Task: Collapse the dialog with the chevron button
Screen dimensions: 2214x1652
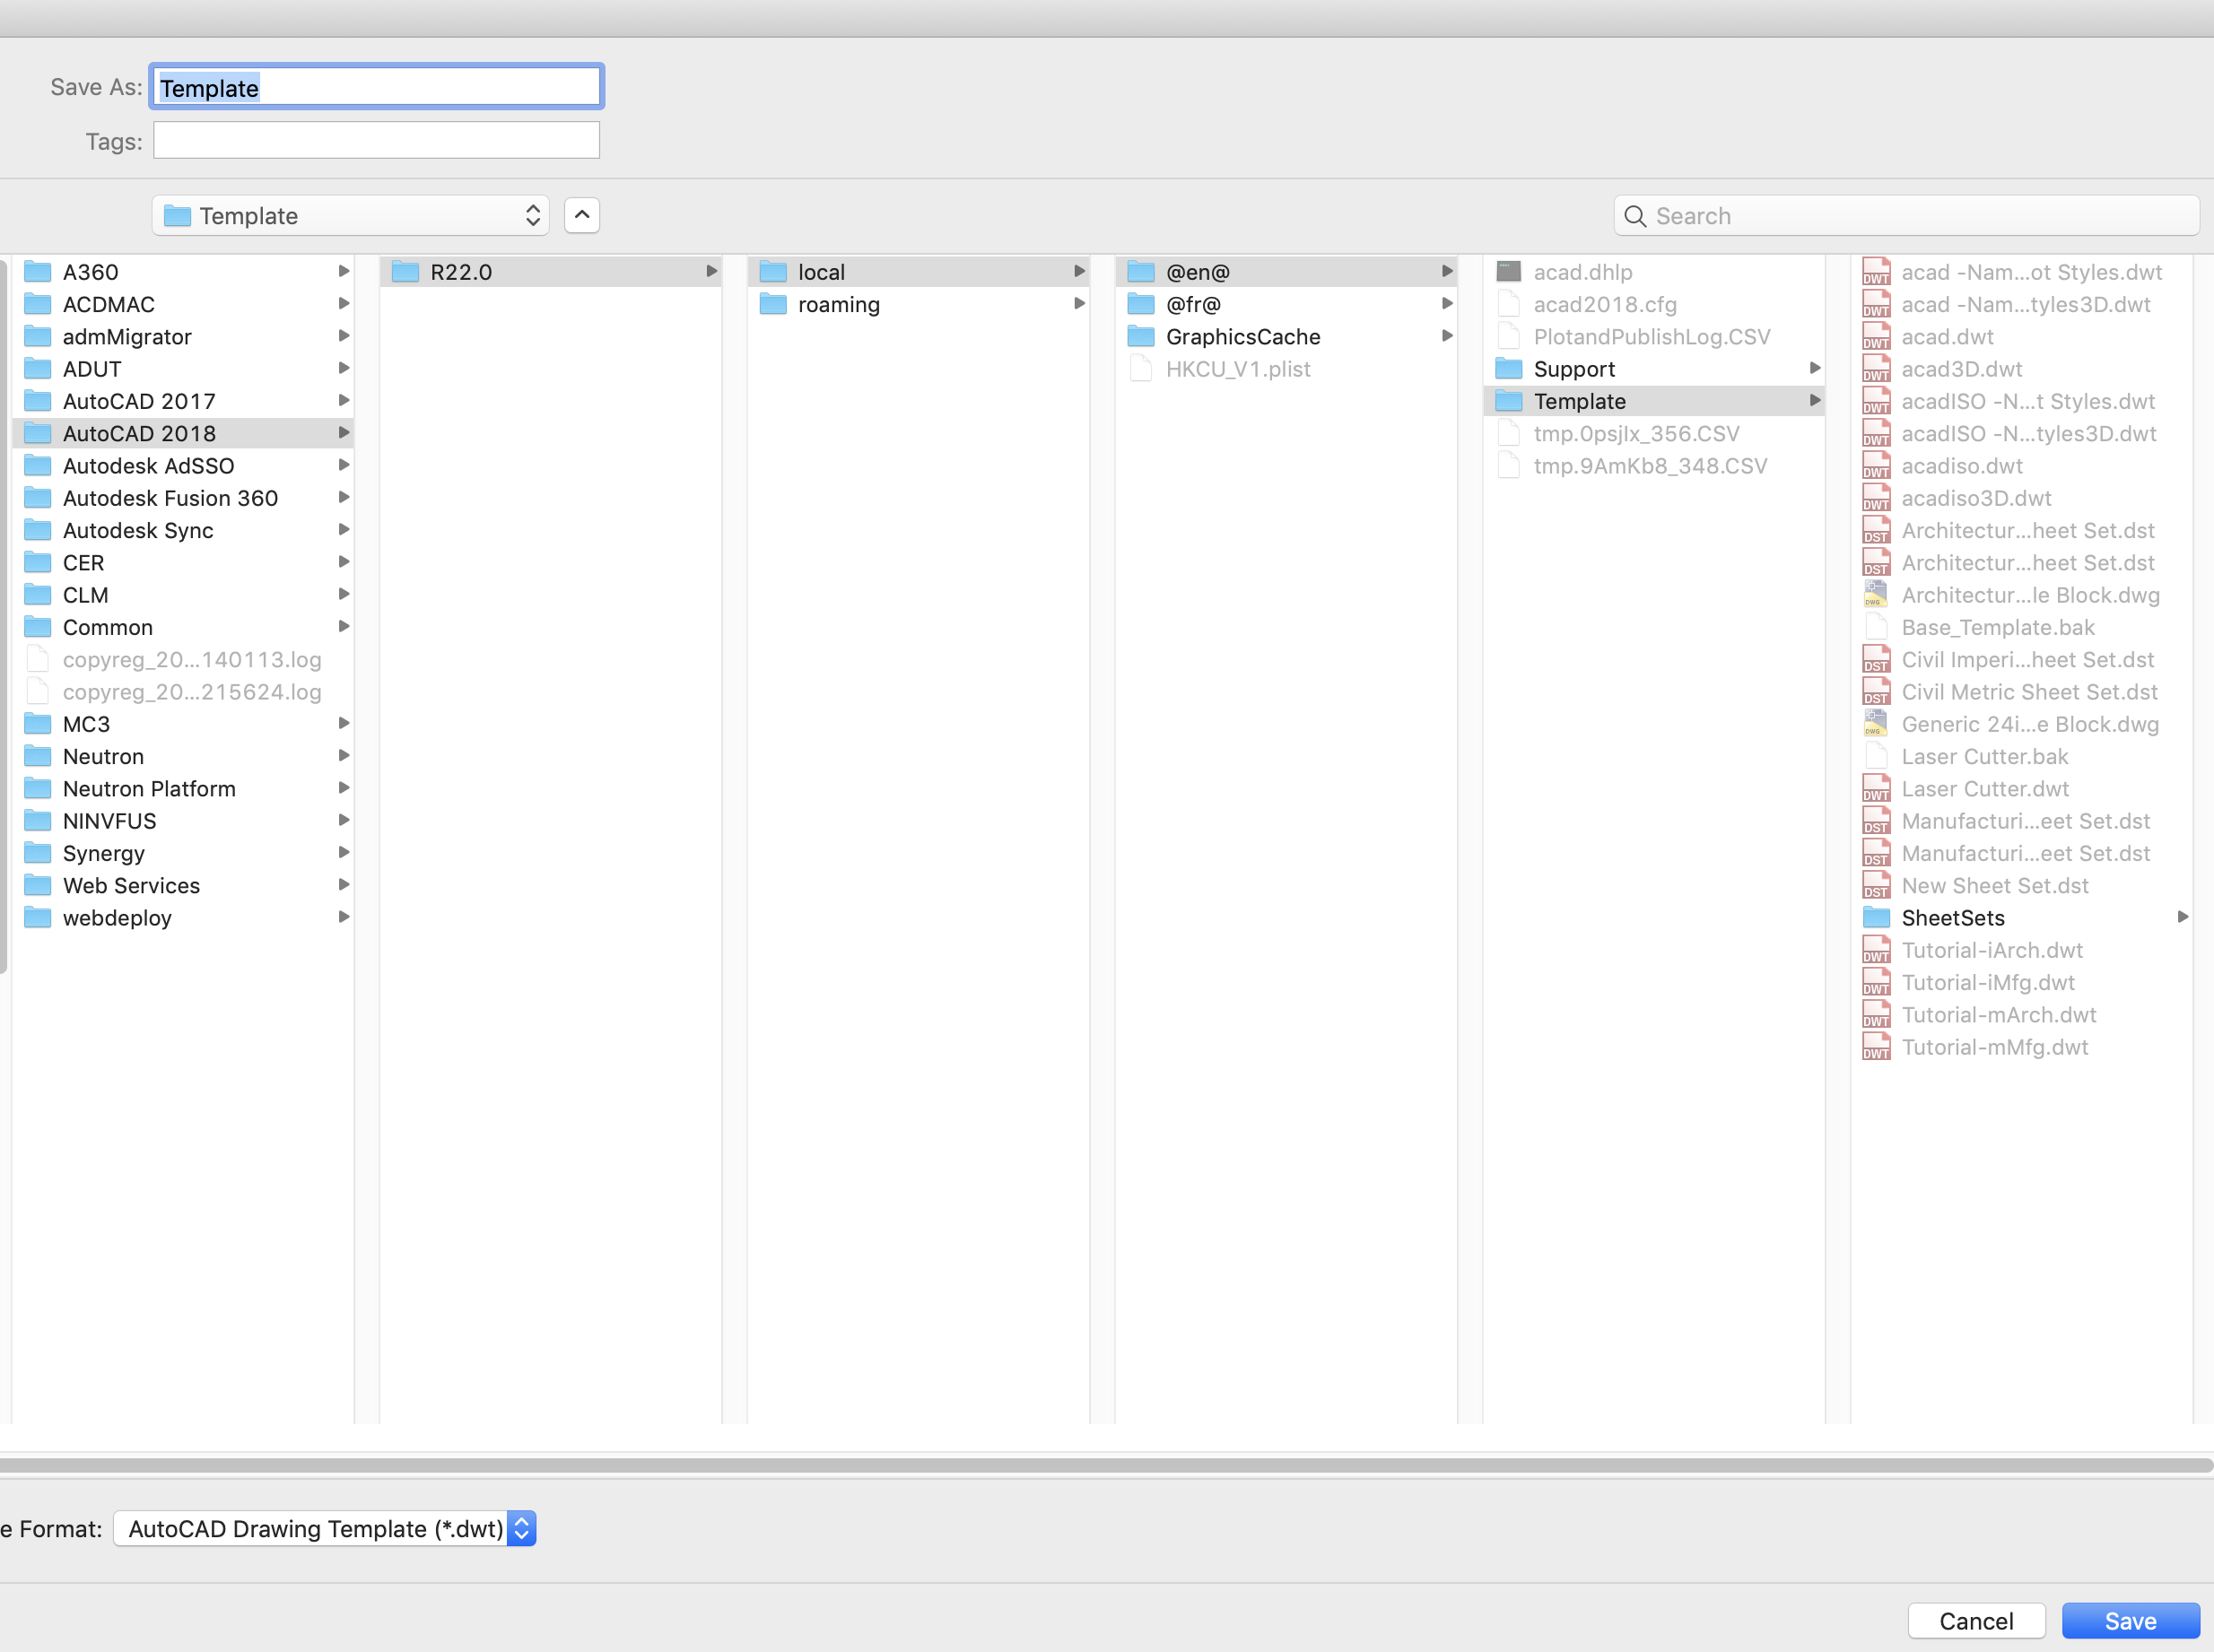Action: [x=582, y=215]
